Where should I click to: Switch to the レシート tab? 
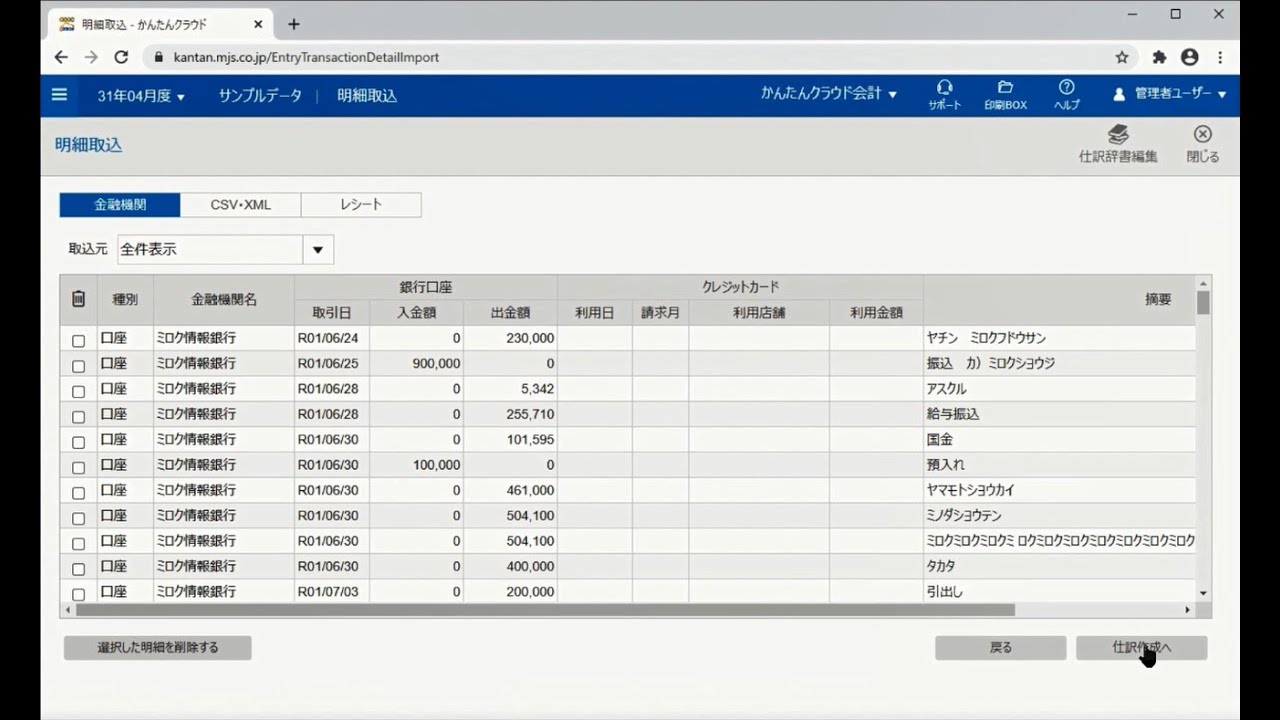click(x=361, y=204)
